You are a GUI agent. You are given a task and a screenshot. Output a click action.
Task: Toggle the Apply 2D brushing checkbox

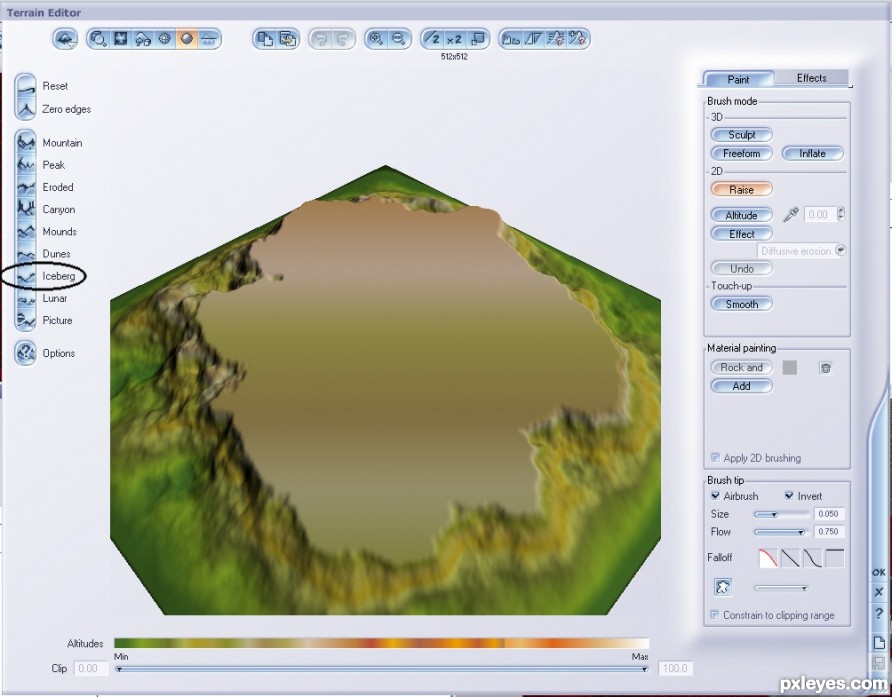tap(715, 457)
